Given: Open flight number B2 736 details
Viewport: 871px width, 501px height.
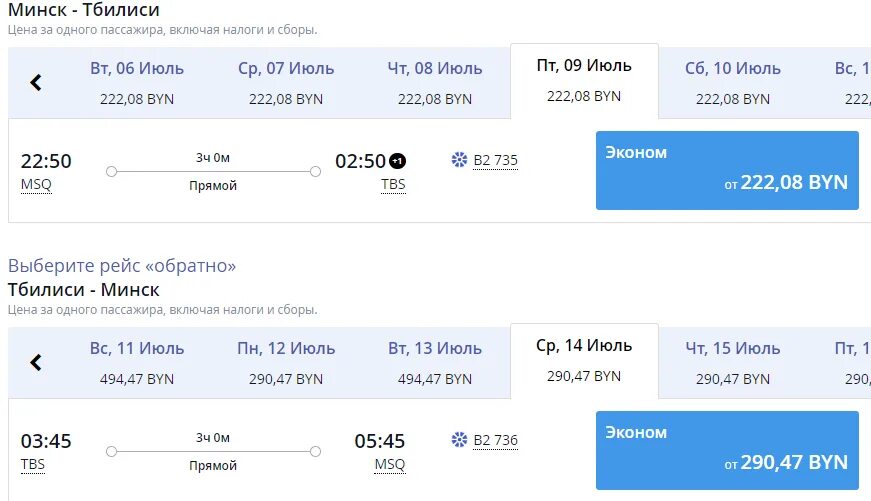Looking at the screenshot, I should pos(496,440).
